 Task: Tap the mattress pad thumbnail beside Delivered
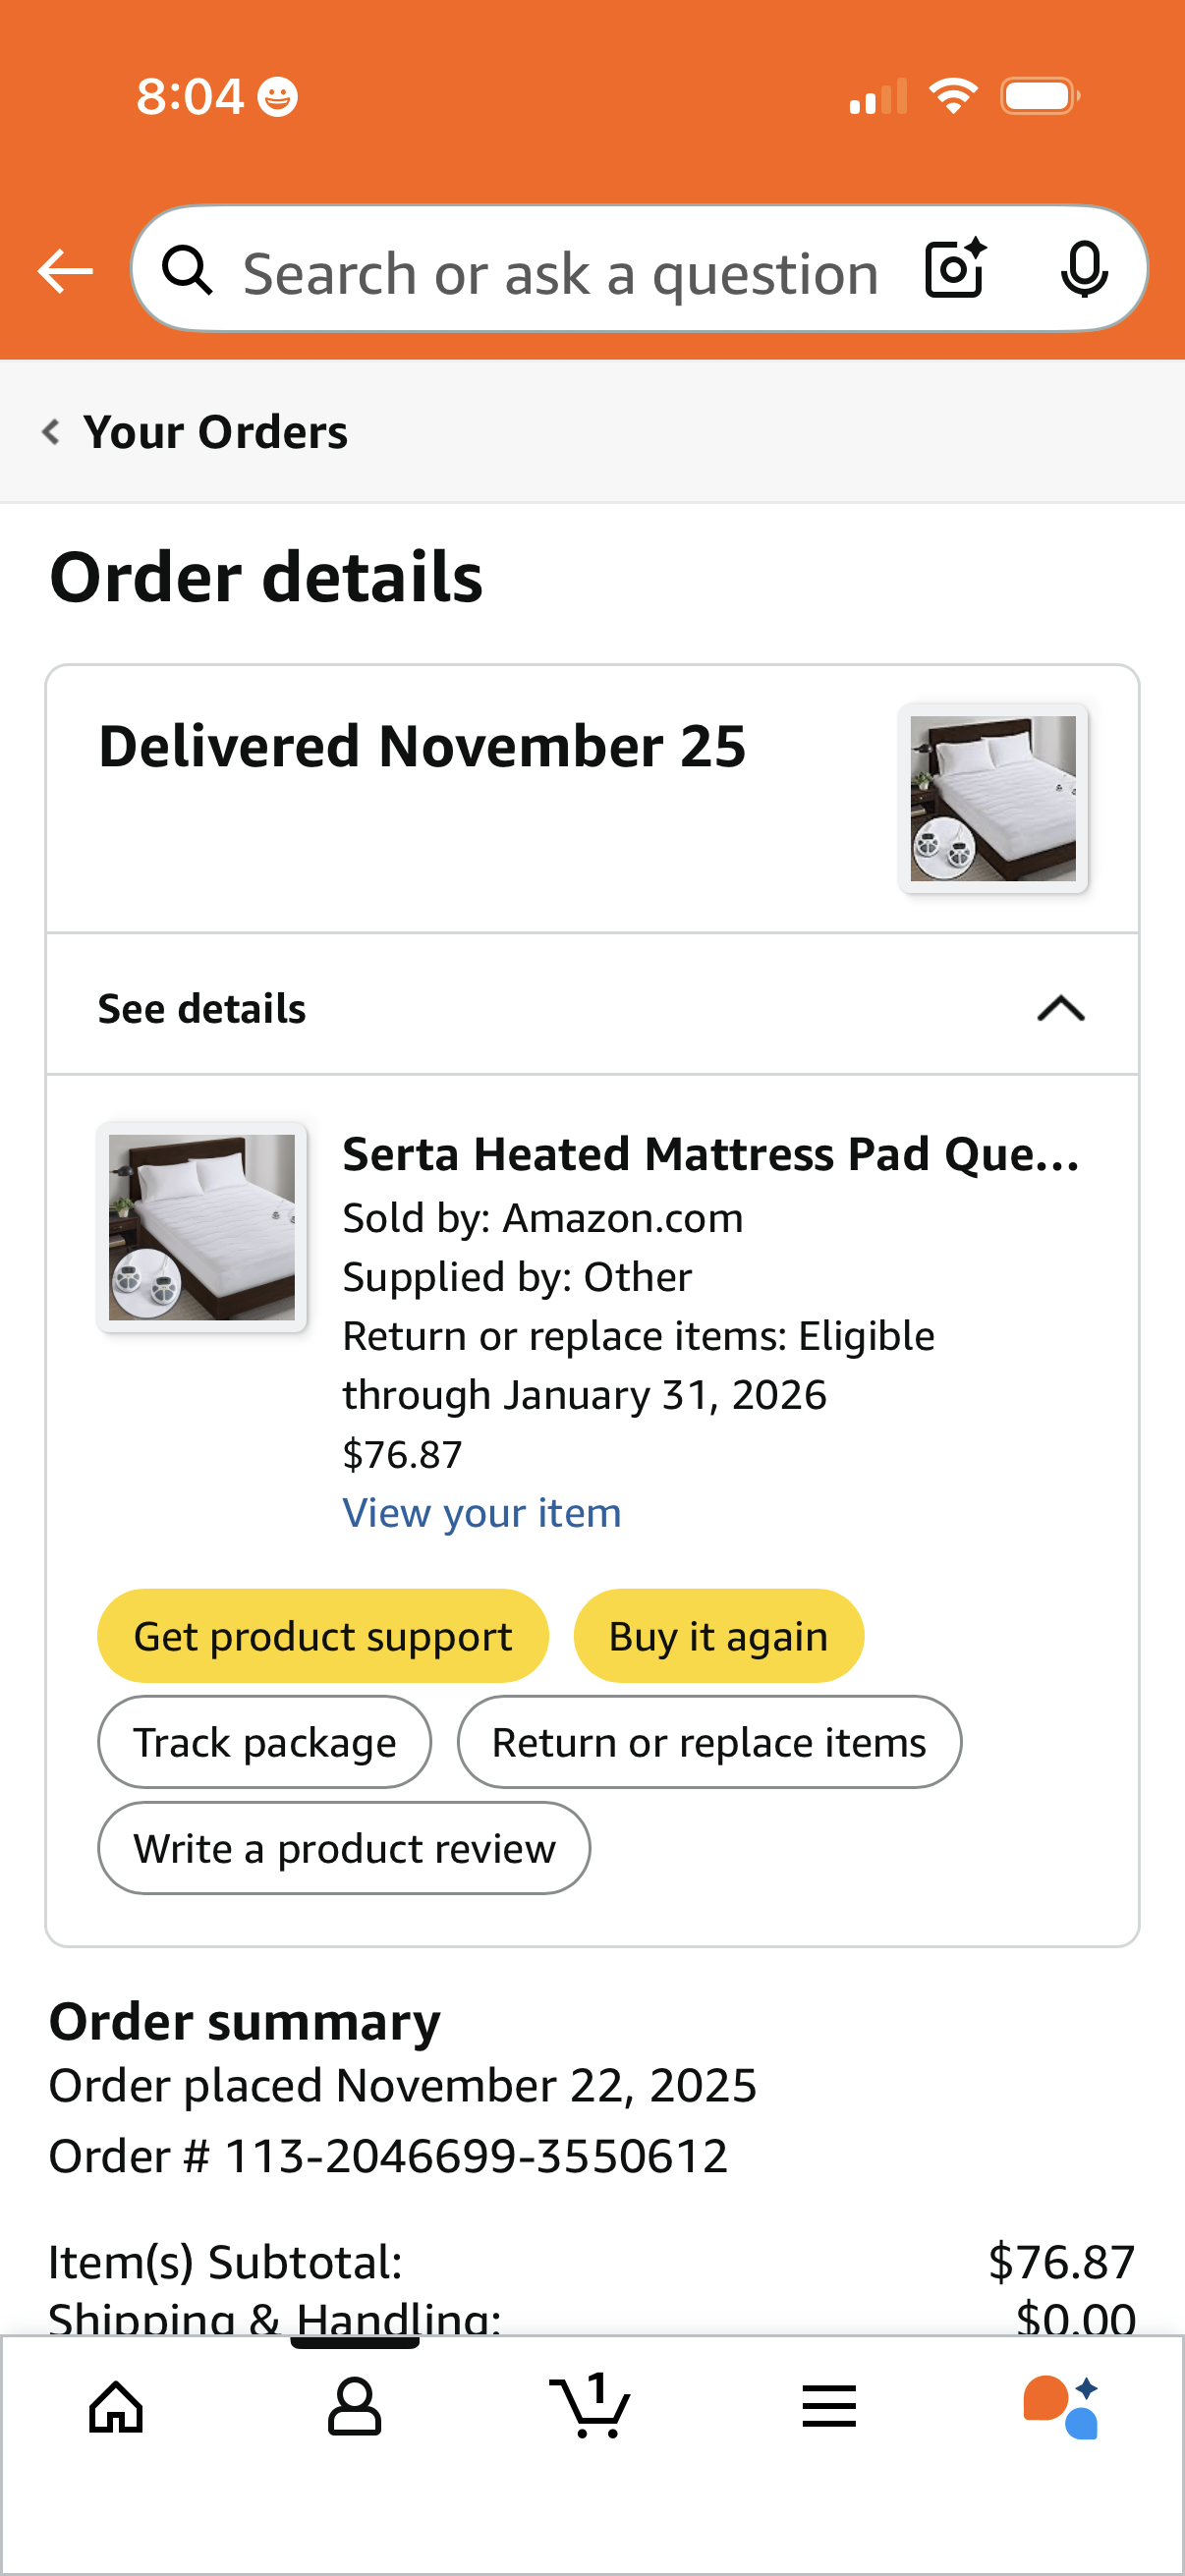coord(993,798)
